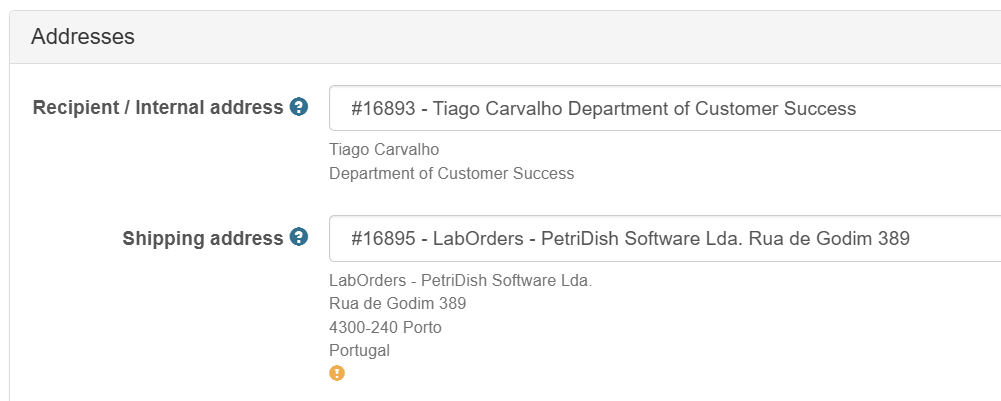
Task: Click 'PetriDish Software Lda.' inside shipping field
Action: [x=642, y=239]
